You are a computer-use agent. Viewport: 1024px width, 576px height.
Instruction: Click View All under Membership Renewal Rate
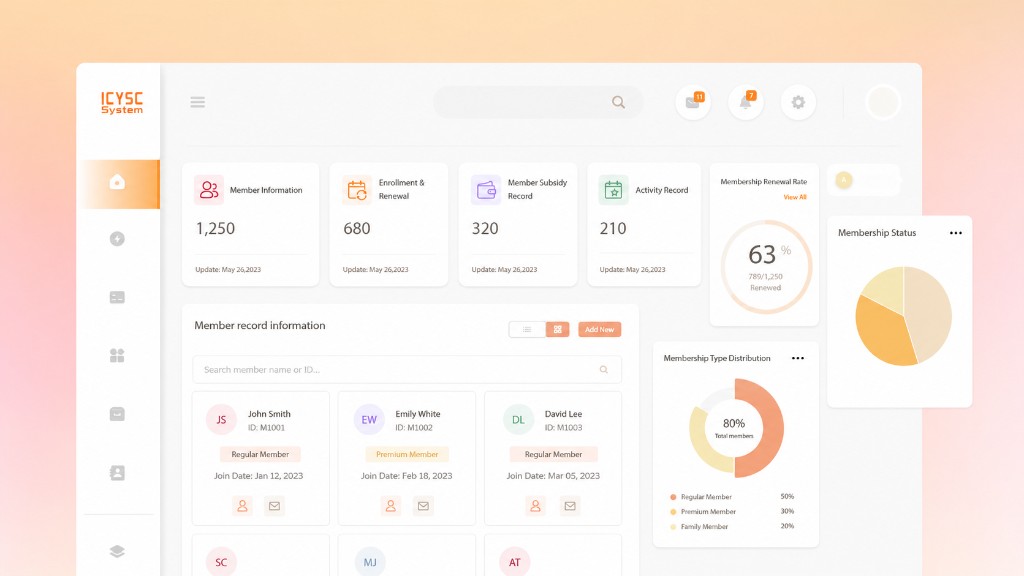pyautogui.click(x=795, y=197)
